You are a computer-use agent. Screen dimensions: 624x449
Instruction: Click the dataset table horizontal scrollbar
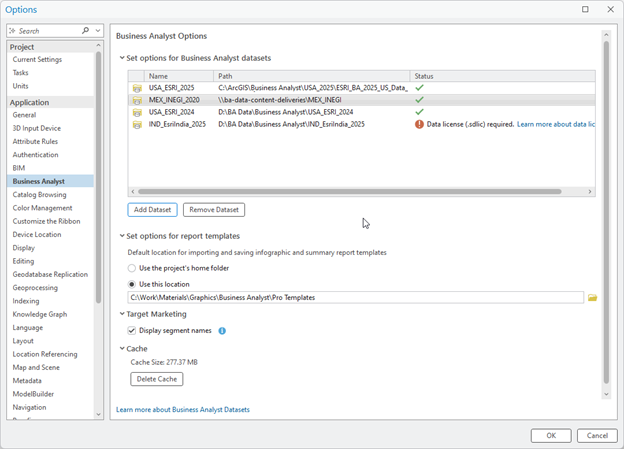coord(350,191)
